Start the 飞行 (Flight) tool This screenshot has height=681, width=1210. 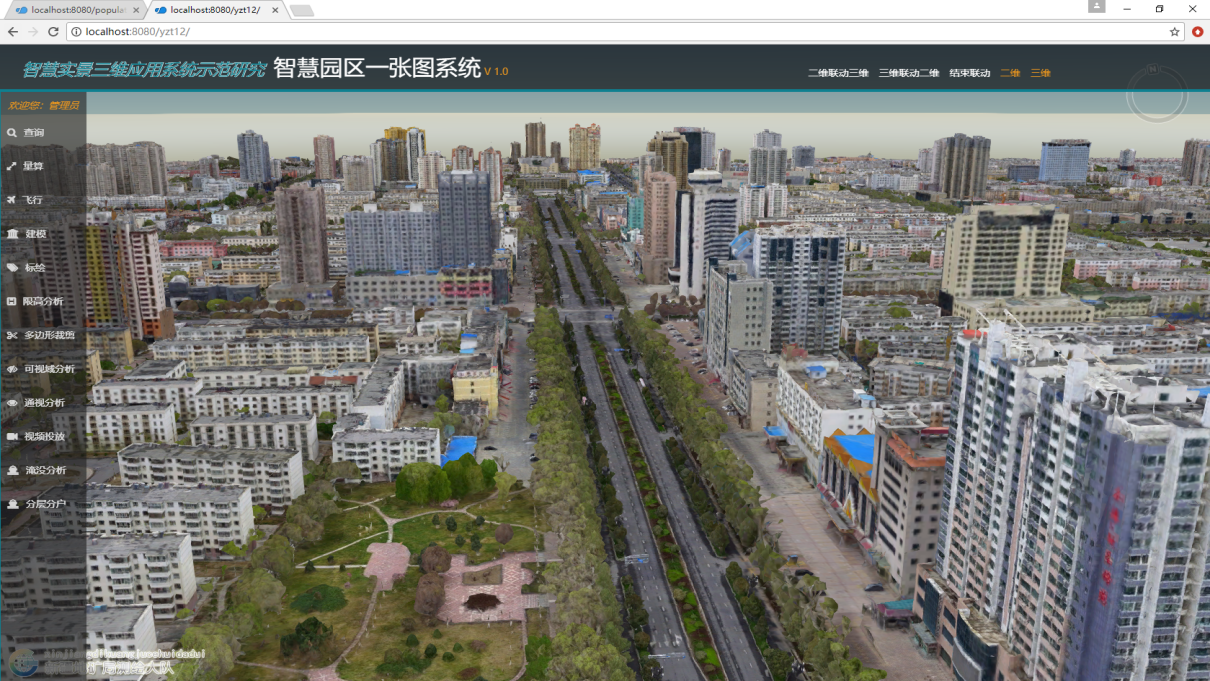30,200
